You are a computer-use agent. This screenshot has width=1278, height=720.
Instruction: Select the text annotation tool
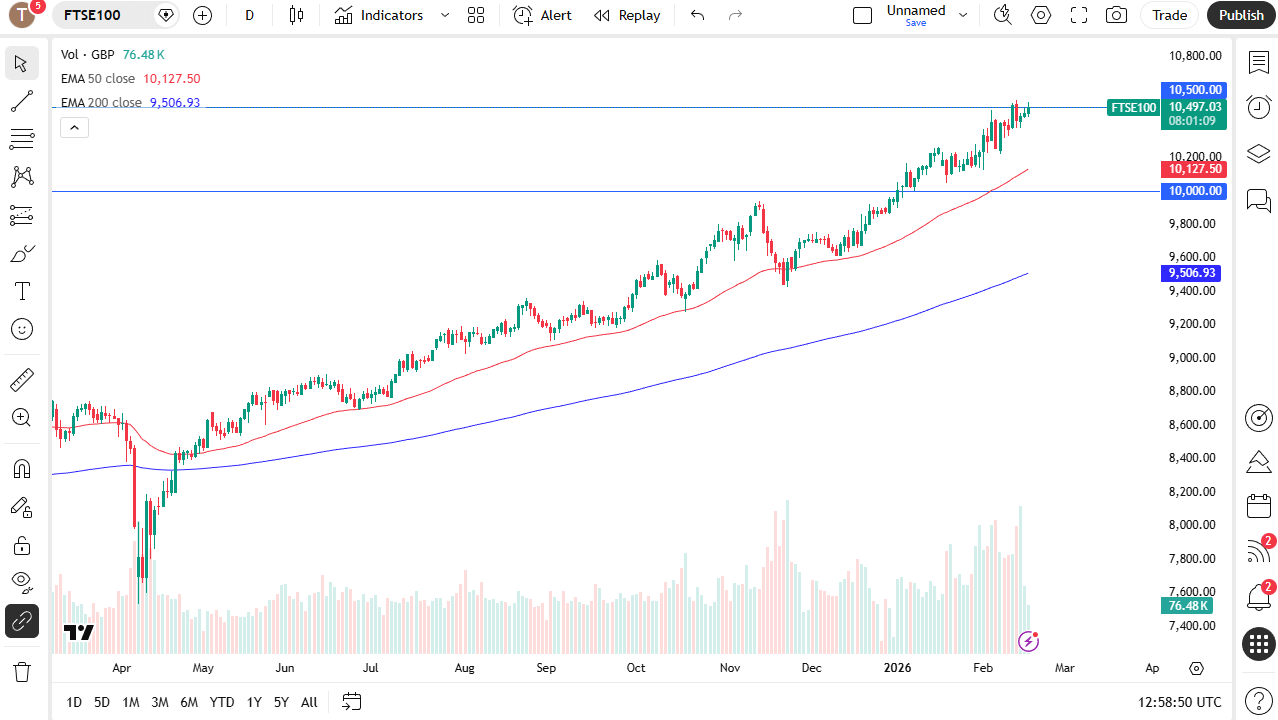tap(21, 291)
